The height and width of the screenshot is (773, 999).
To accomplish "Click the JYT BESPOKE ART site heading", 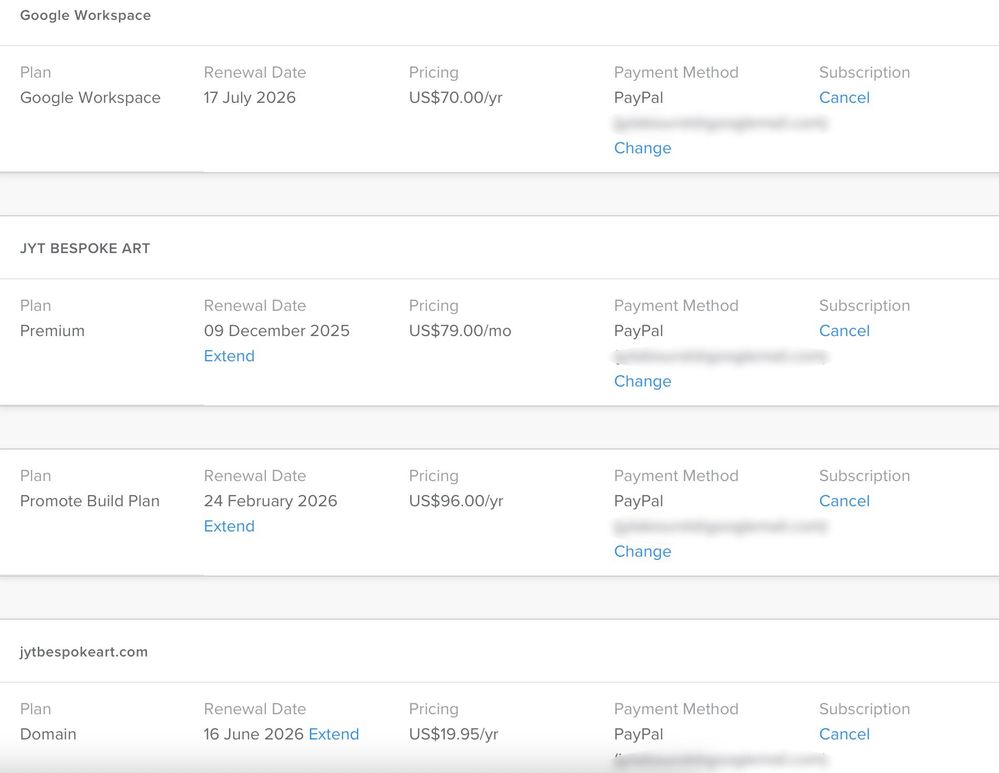I will click(84, 247).
